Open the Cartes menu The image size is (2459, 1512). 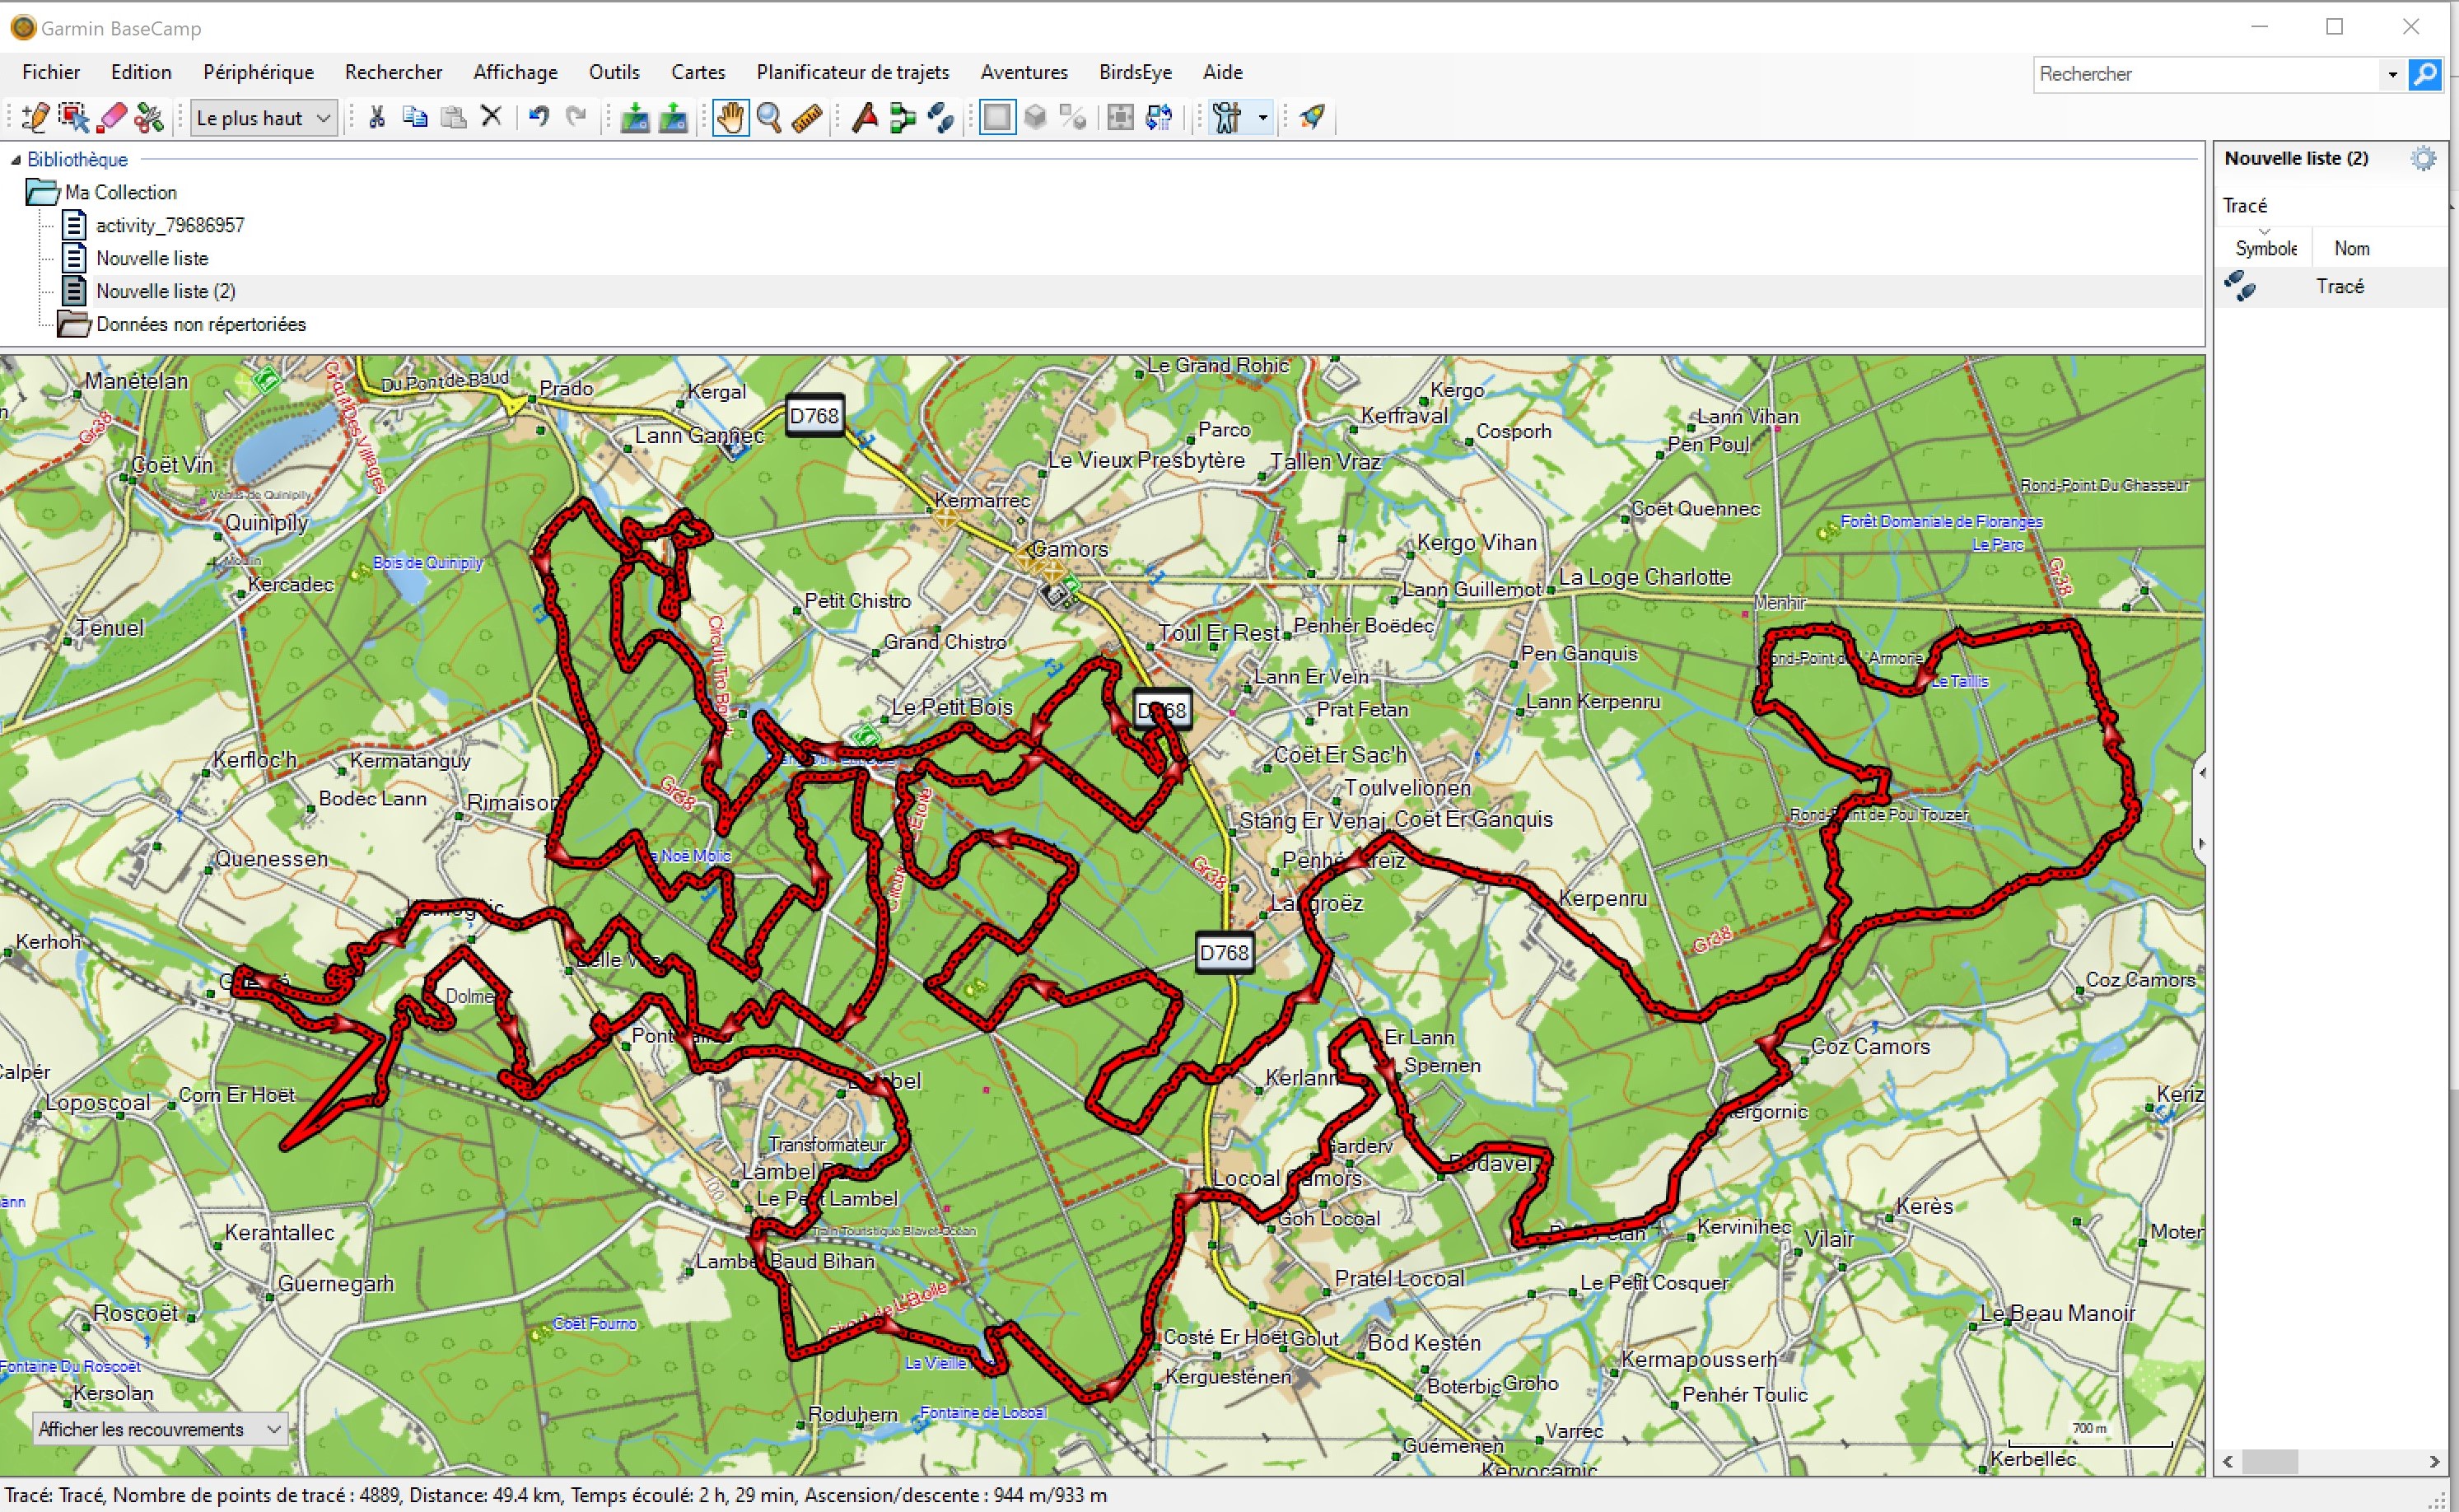click(x=698, y=72)
